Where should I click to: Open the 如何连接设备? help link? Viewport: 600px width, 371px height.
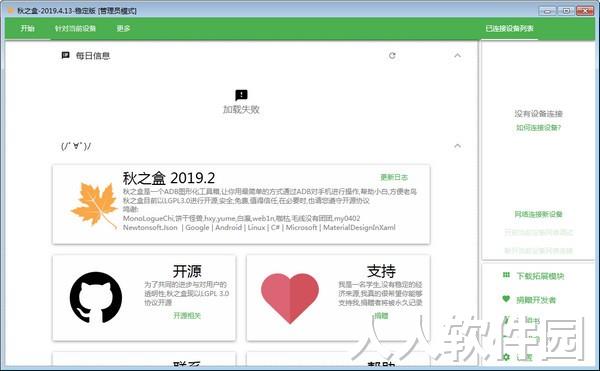tap(538, 128)
